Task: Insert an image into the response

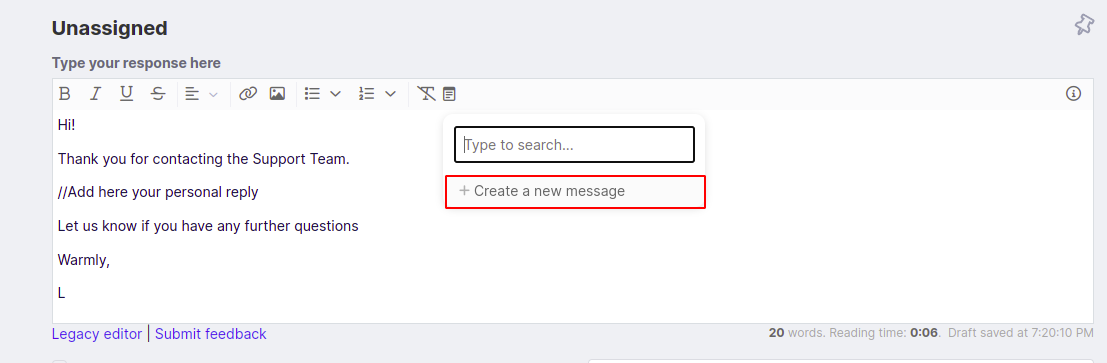Action: click(x=277, y=93)
